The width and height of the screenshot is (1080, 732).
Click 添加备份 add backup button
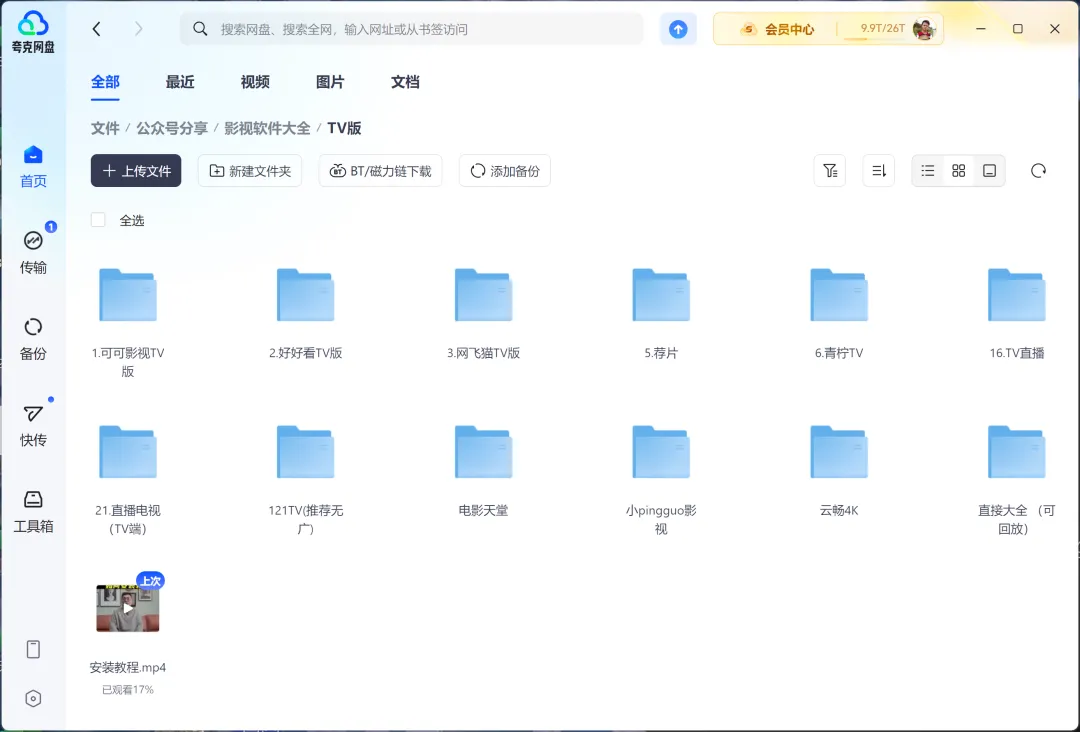(505, 171)
